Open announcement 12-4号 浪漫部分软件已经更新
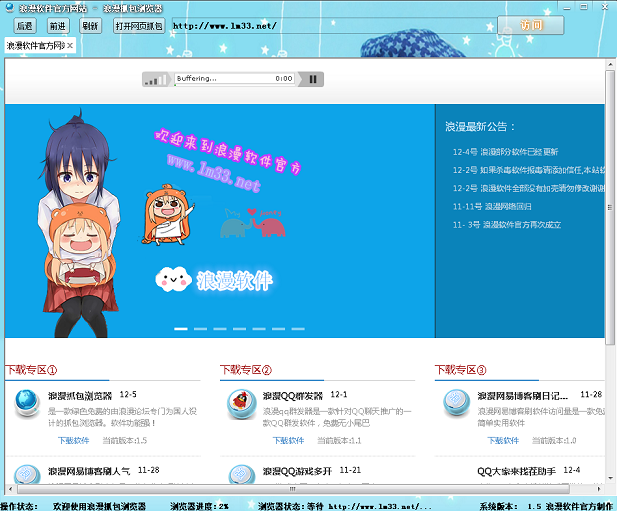This screenshot has width=617, height=511. coord(505,152)
